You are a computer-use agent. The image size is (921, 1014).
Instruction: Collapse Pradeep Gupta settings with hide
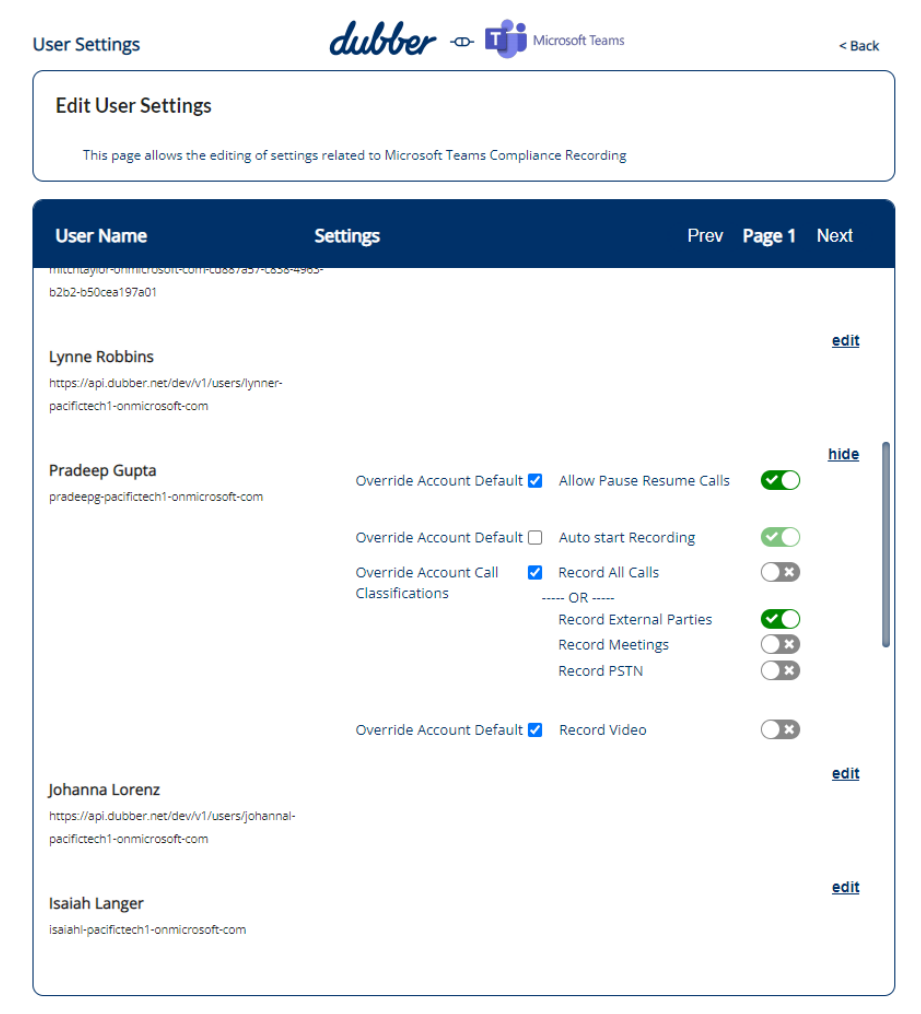843,454
